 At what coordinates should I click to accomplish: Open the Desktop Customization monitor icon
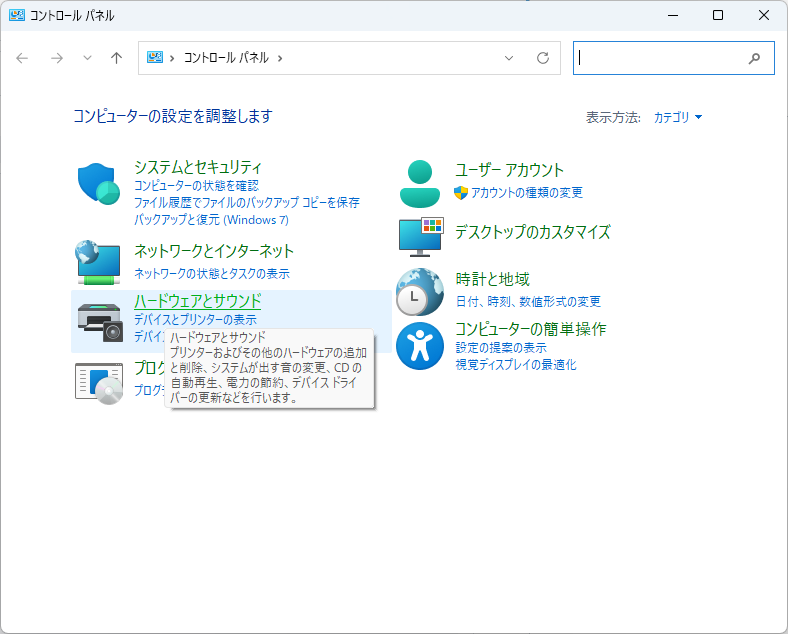(421, 237)
